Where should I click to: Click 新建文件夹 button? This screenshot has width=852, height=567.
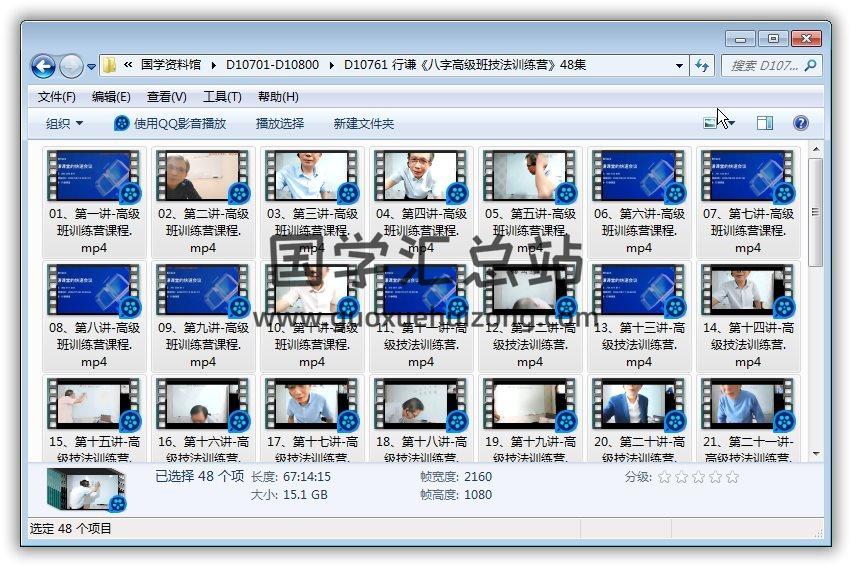364,123
